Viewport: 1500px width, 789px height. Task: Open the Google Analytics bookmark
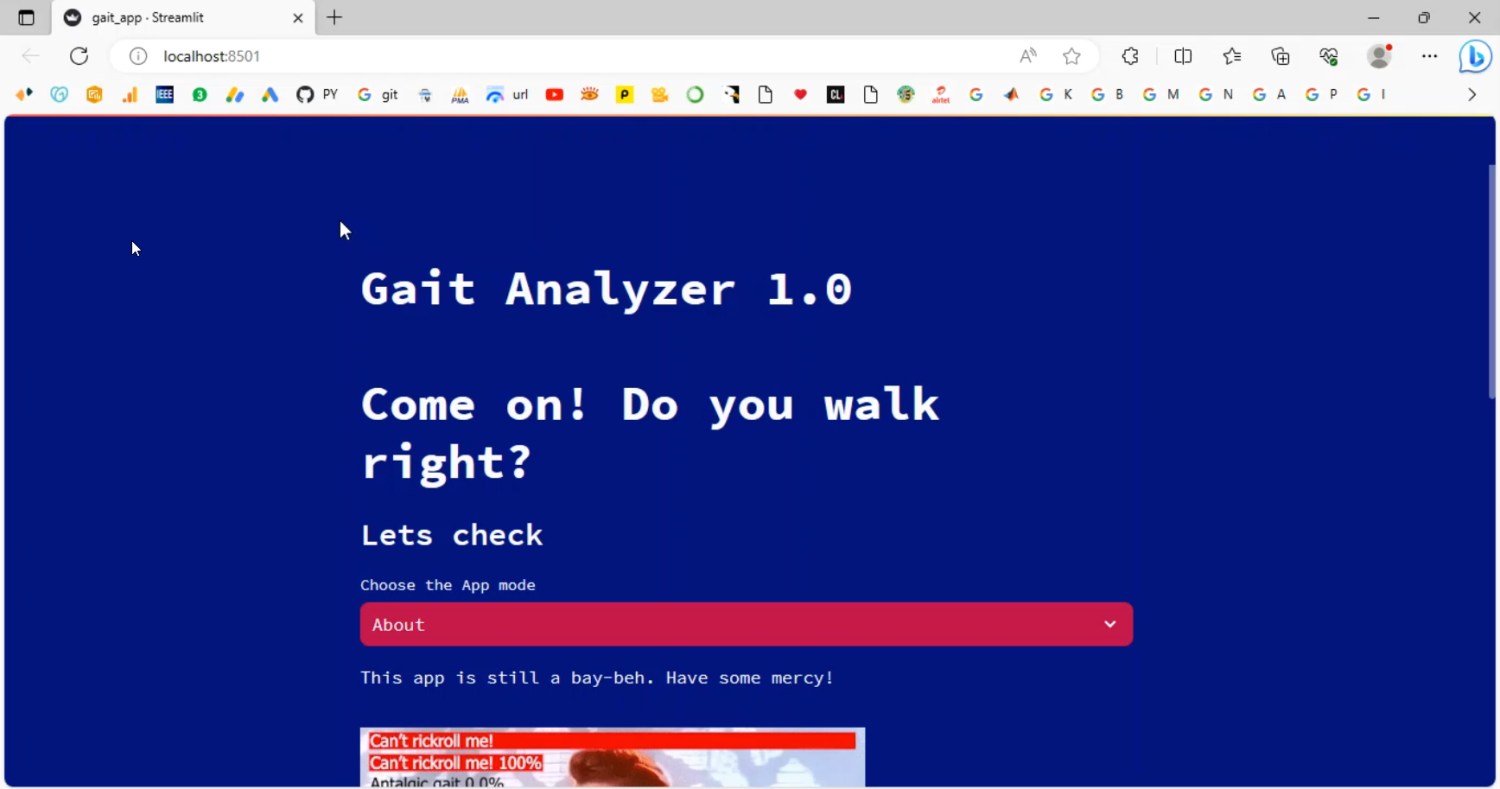click(131, 94)
